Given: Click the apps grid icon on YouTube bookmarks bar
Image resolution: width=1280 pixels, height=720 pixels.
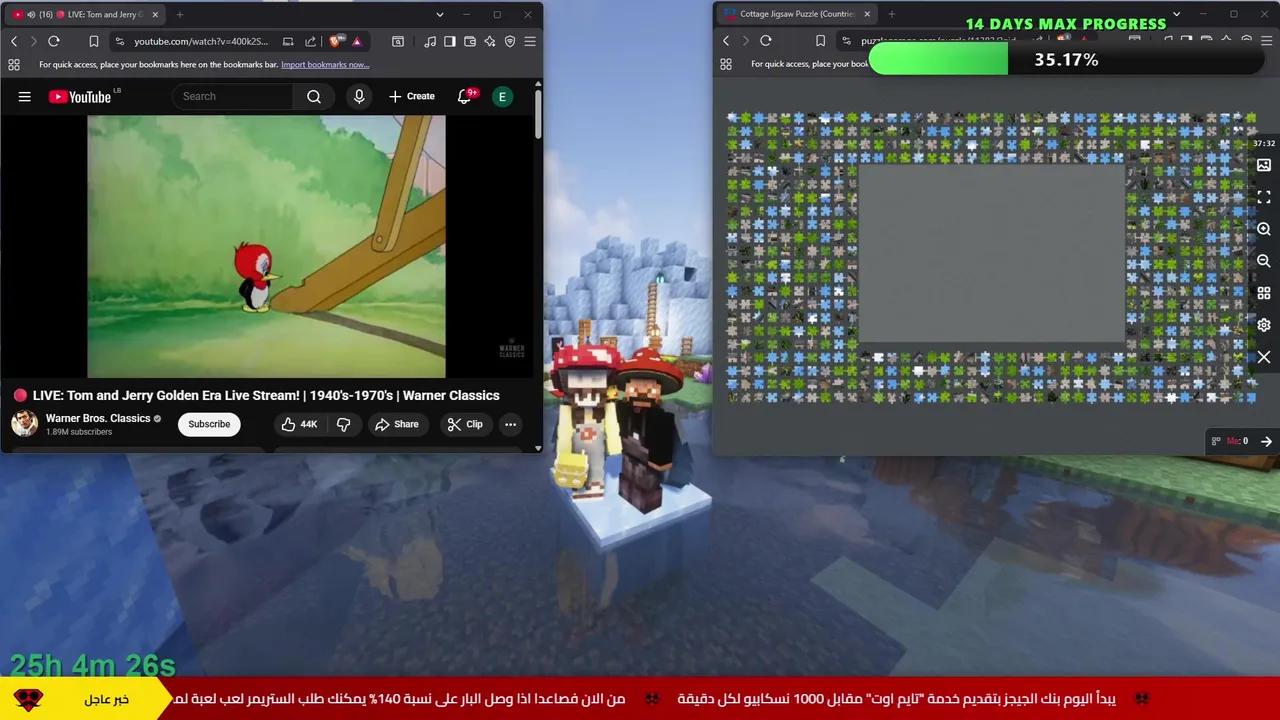Looking at the screenshot, I should coord(14,64).
